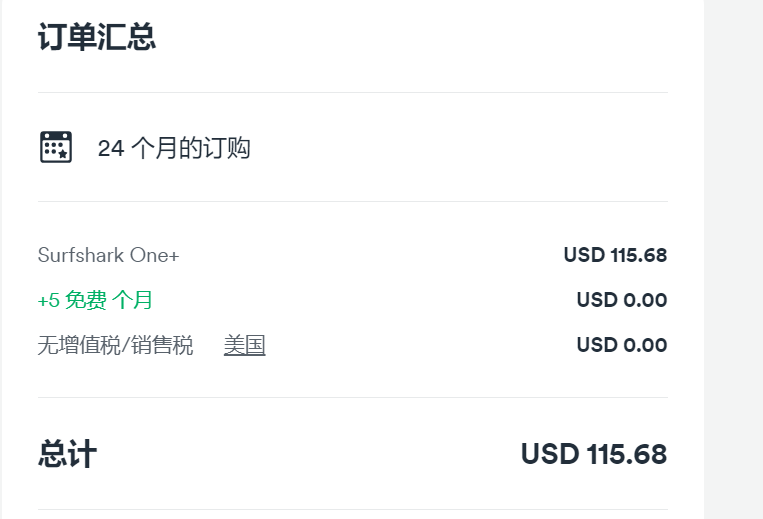Click USD 0.00 on the free months row
763x519 pixels.
click(x=621, y=300)
